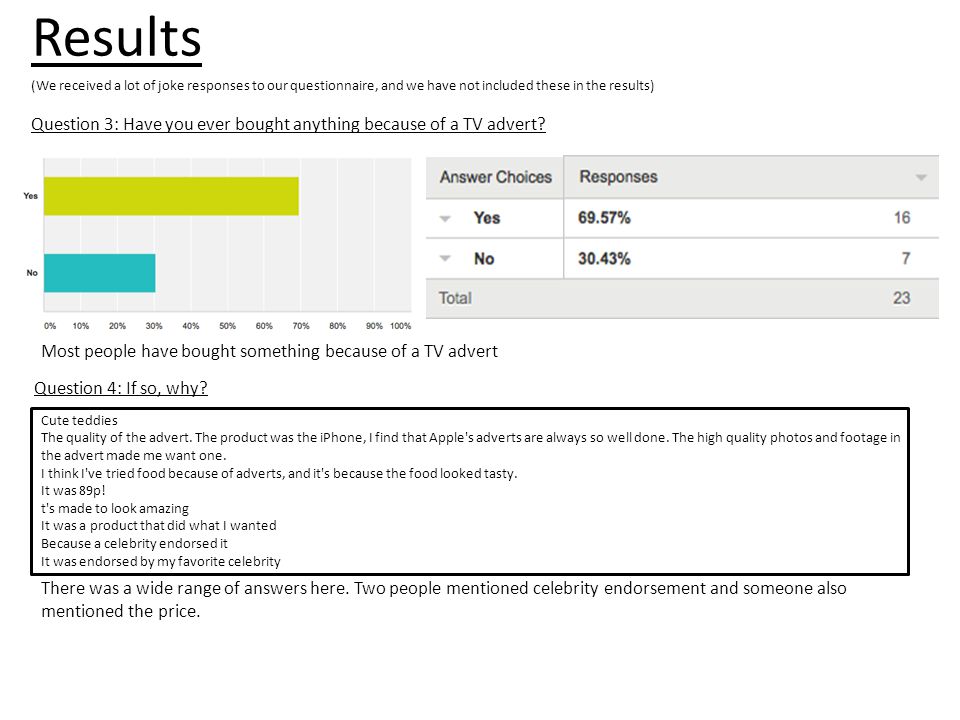The image size is (960, 720).
Task: Click the It was 89p! response
Action: coord(73,490)
